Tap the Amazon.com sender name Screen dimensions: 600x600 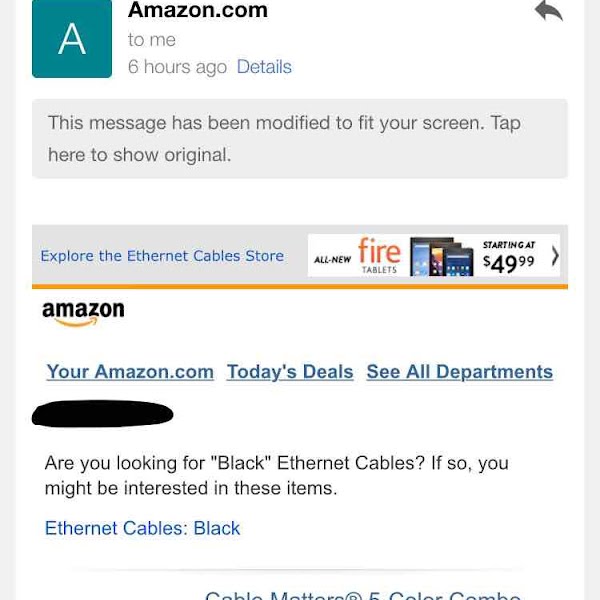tap(198, 11)
